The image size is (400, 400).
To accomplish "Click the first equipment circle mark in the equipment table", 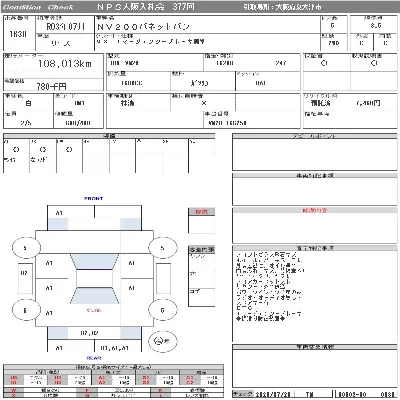I will (x=16, y=150).
